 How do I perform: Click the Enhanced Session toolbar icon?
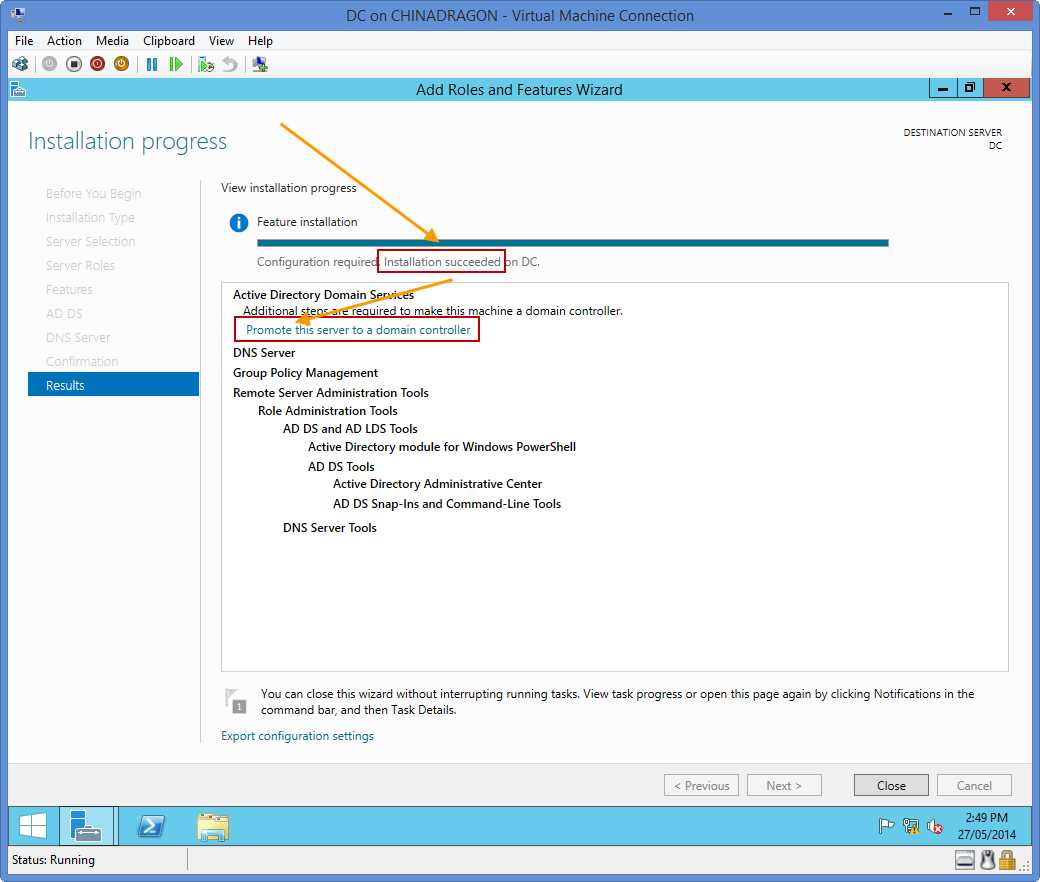tap(260, 64)
